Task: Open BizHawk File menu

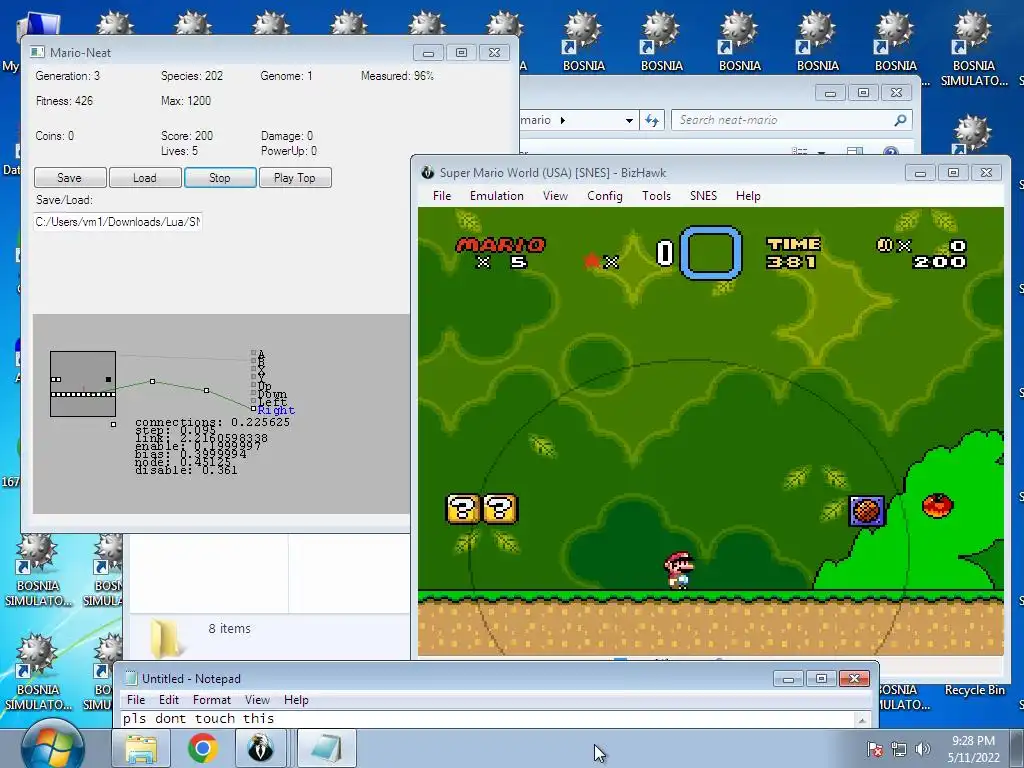Action: pos(442,196)
